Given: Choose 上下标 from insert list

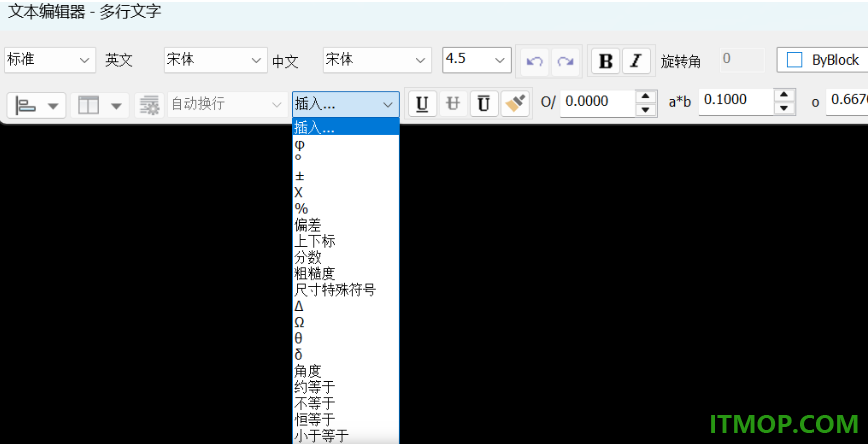Looking at the screenshot, I should point(345,241).
